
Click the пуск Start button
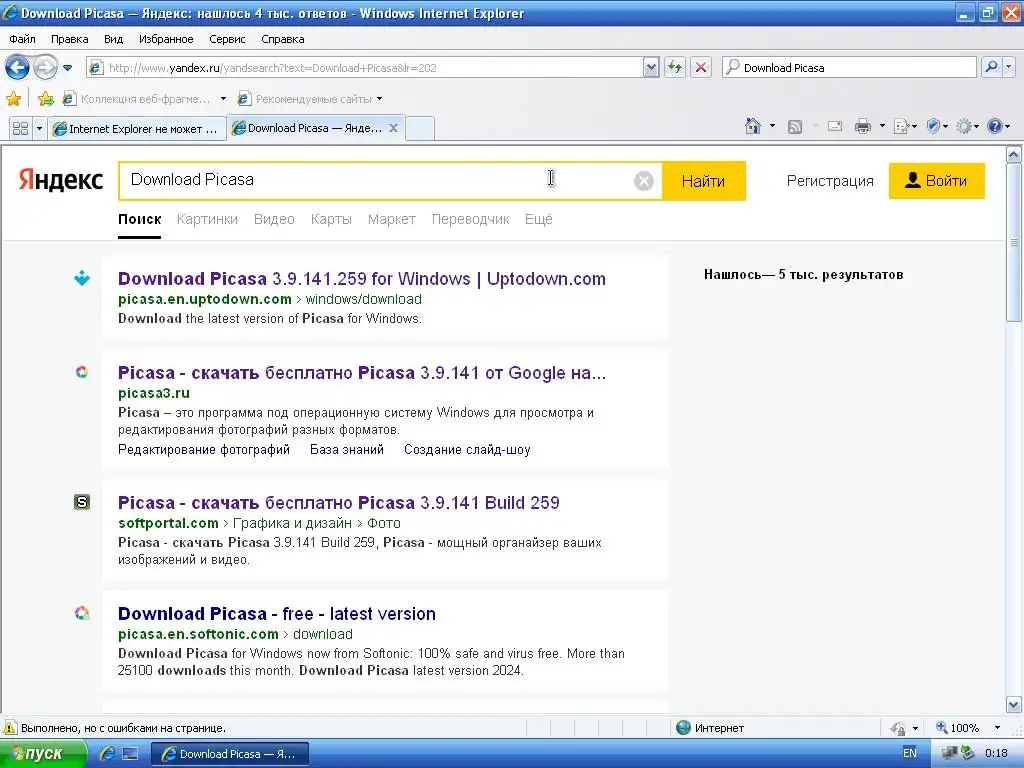pos(42,754)
